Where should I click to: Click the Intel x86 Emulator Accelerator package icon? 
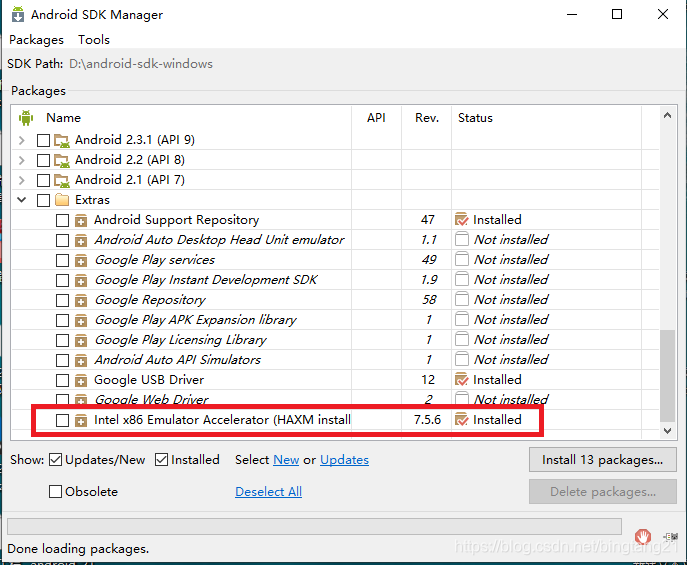pos(81,421)
